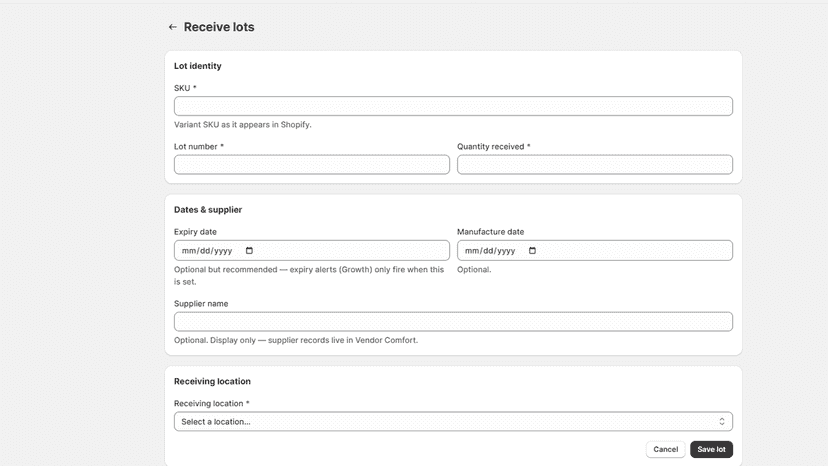Click the 'Variant SKU as it appears in Shopify' hint
The height and width of the screenshot is (466, 828).
pyautogui.click(x=243, y=125)
